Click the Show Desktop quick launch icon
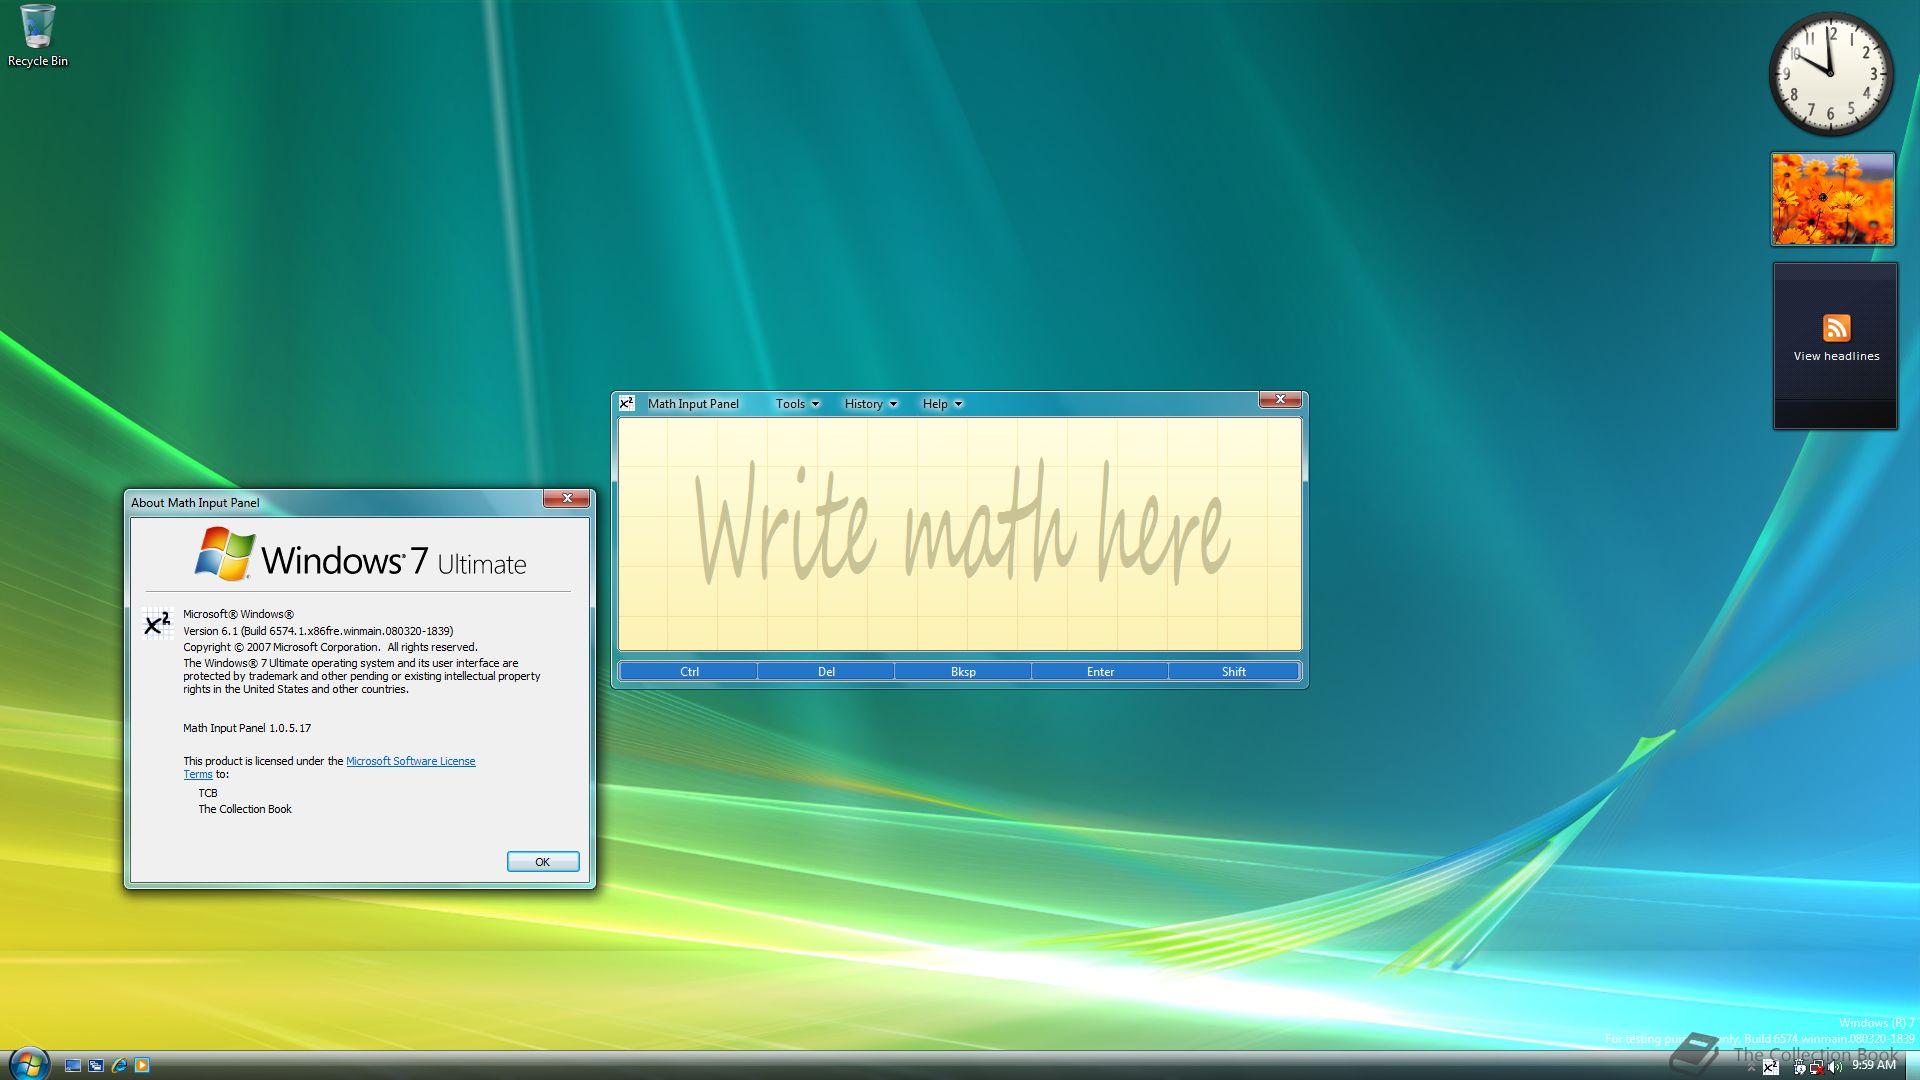This screenshot has width=1920, height=1080. [73, 1066]
